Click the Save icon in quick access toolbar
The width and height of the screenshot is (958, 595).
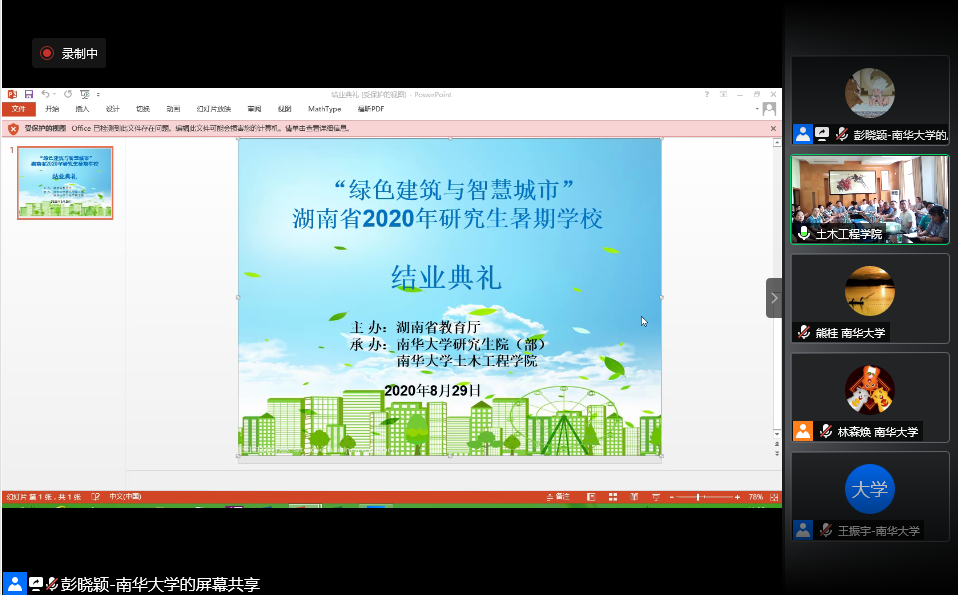pos(29,94)
